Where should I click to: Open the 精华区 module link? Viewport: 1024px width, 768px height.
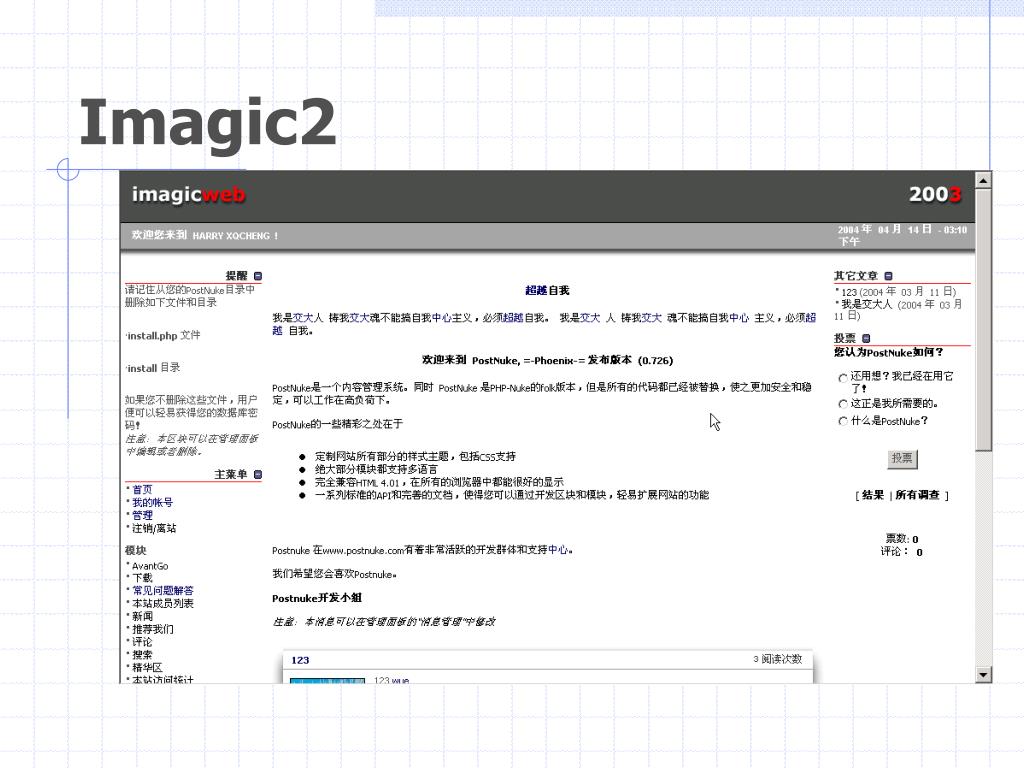coord(148,668)
